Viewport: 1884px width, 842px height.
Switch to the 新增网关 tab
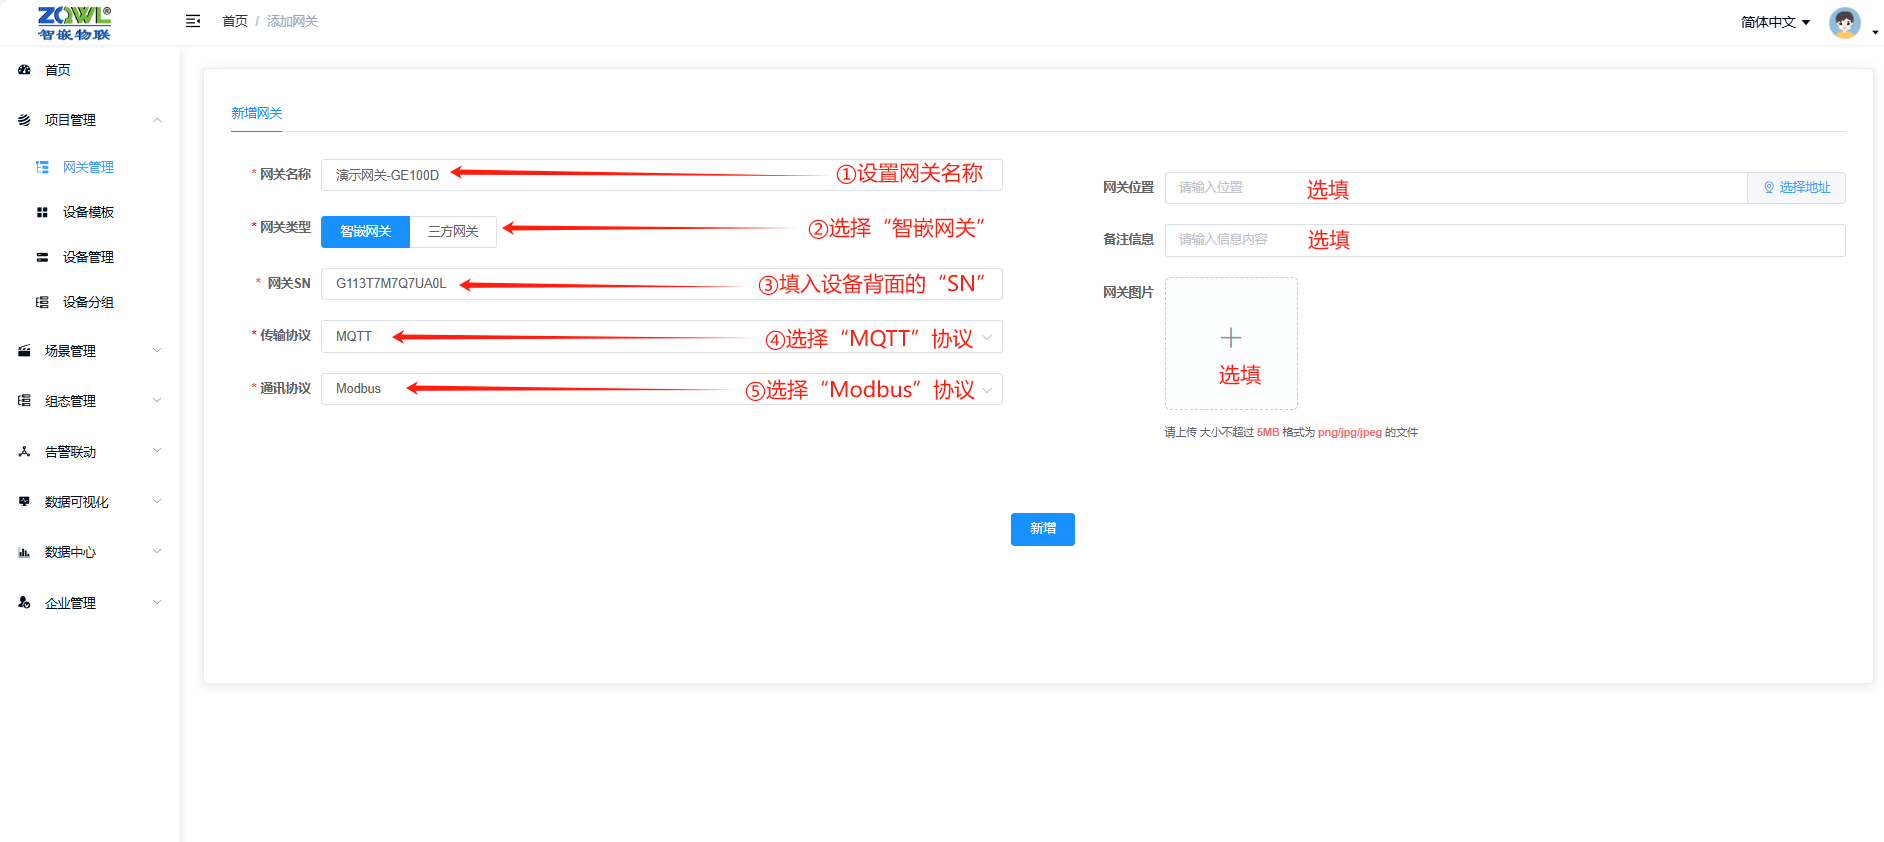pos(257,113)
